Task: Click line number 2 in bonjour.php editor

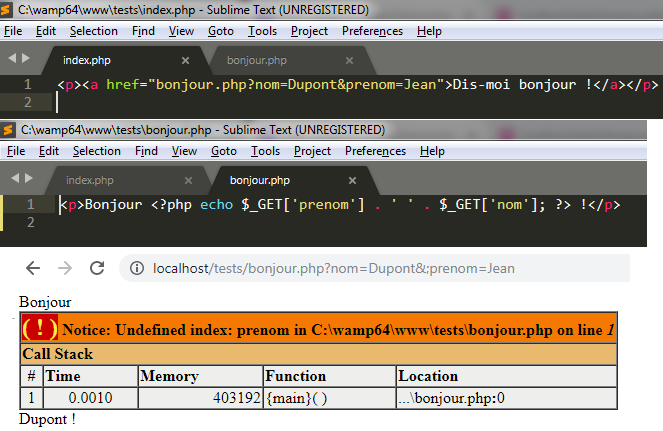Action: [x=31, y=222]
